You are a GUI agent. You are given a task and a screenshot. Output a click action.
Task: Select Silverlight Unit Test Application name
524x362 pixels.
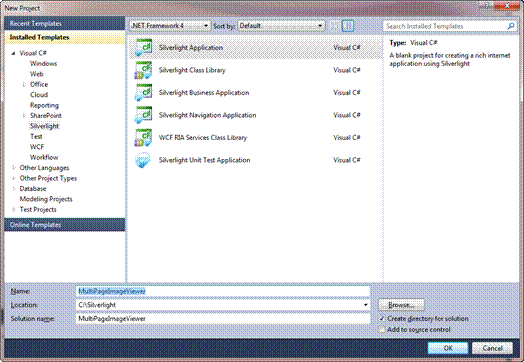[x=204, y=160]
